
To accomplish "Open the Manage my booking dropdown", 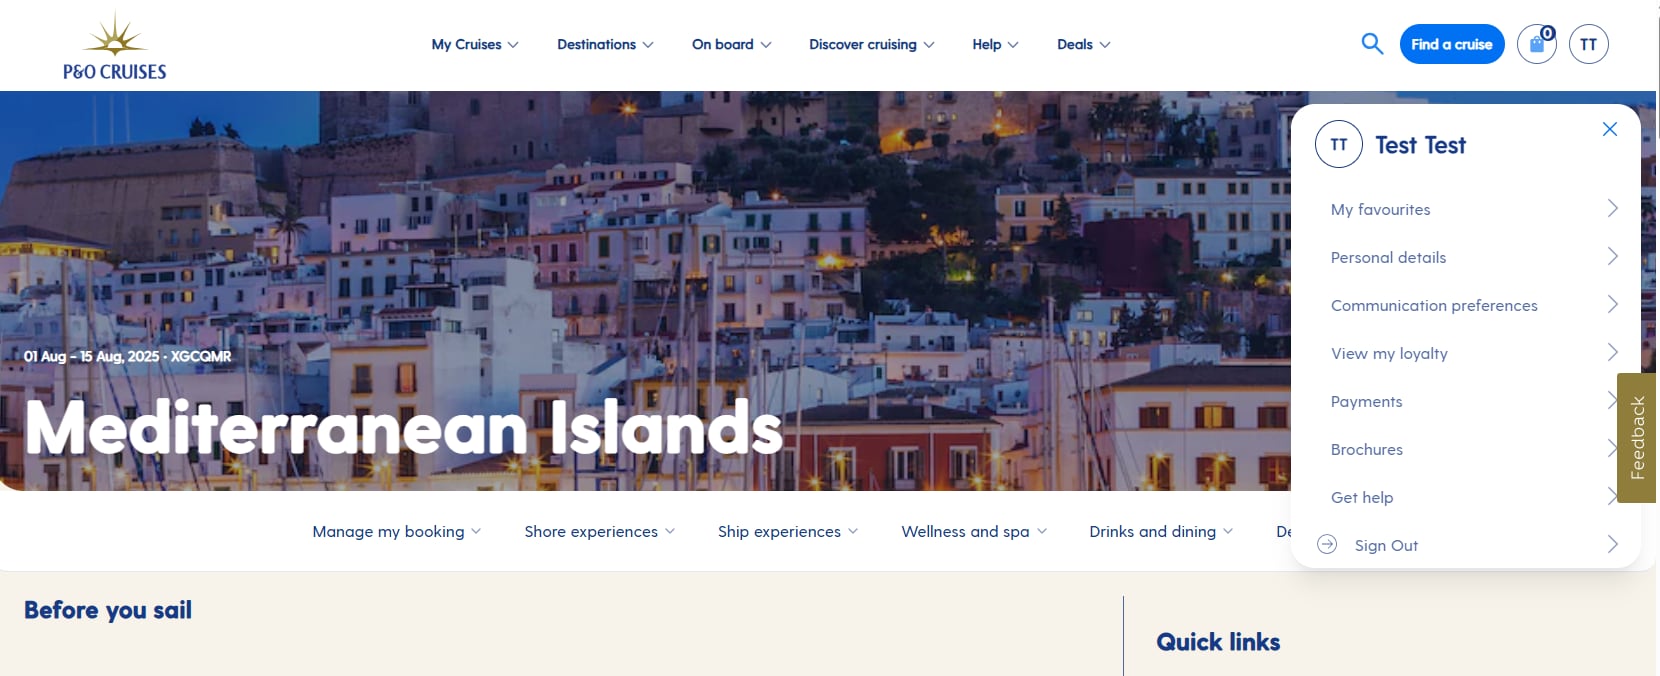I will pos(397,531).
